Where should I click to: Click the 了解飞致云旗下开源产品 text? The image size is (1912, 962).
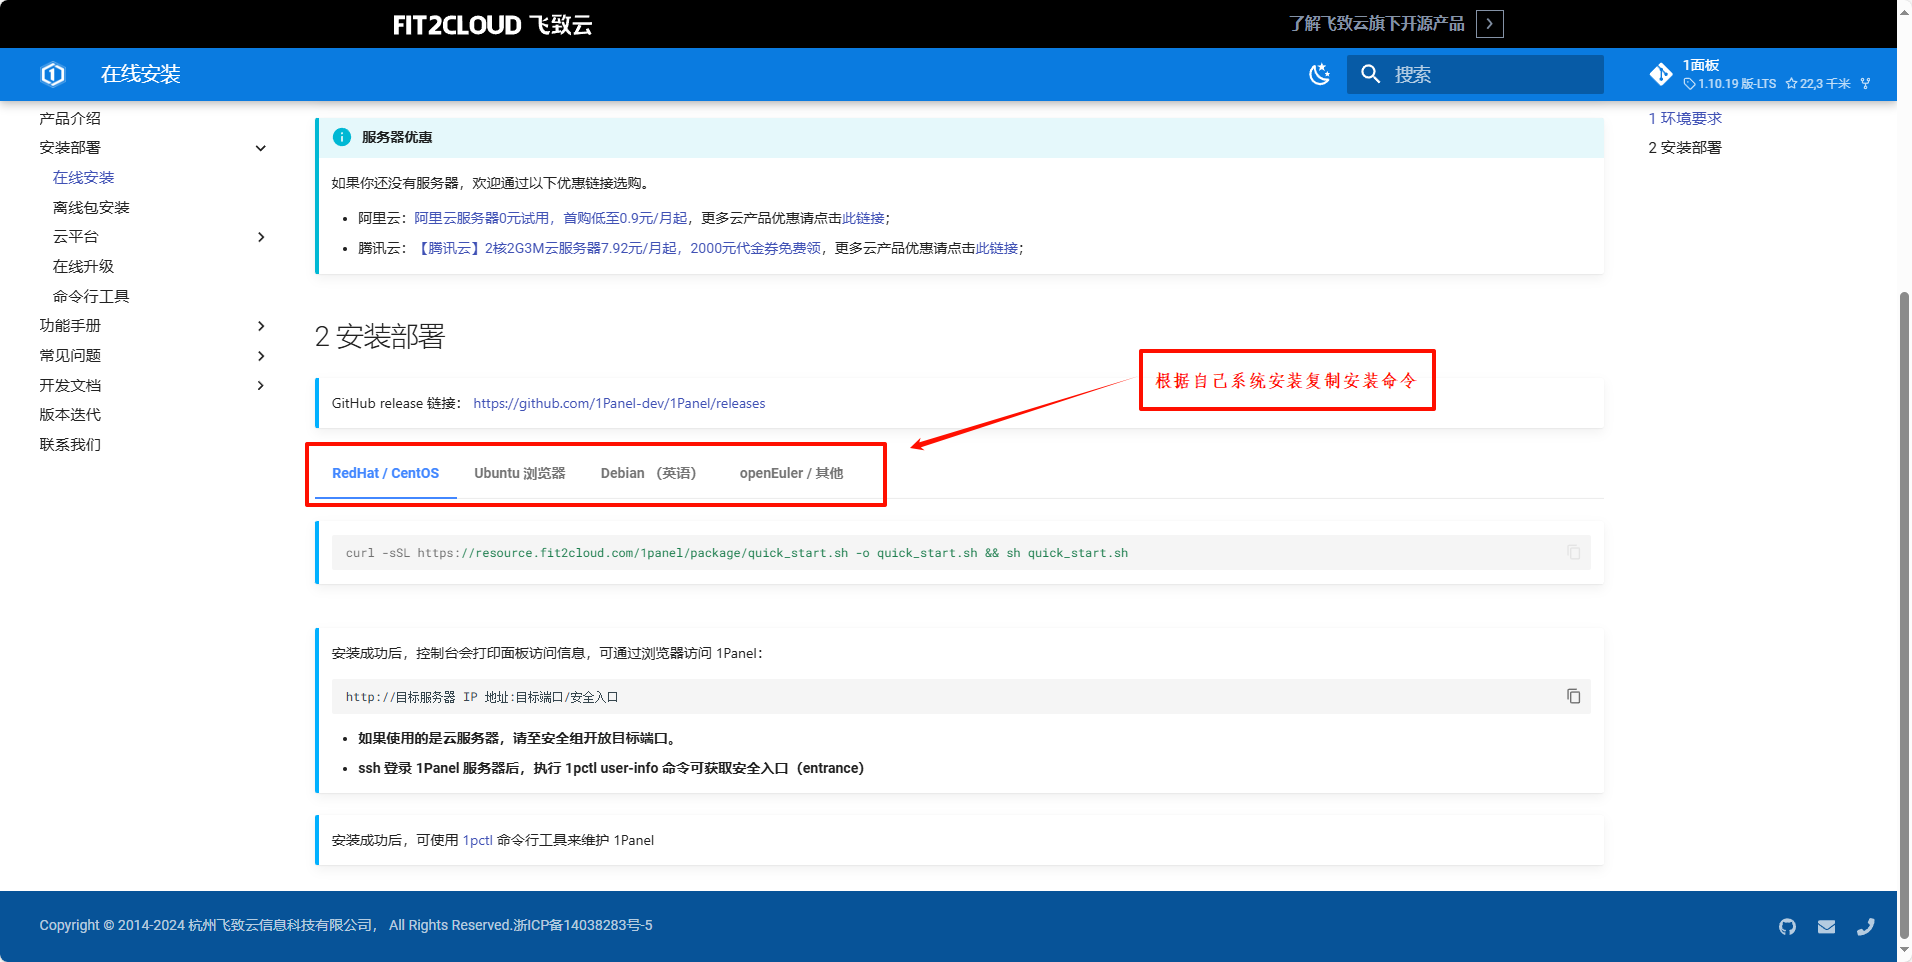tap(1377, 24)
